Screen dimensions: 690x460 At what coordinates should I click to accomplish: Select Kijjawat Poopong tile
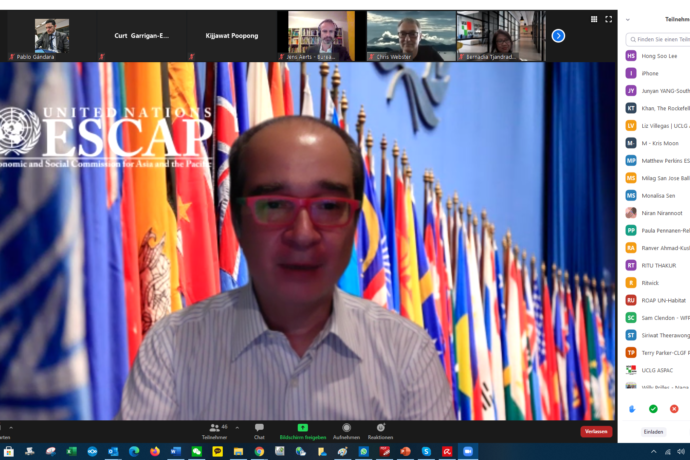(231, 36)
